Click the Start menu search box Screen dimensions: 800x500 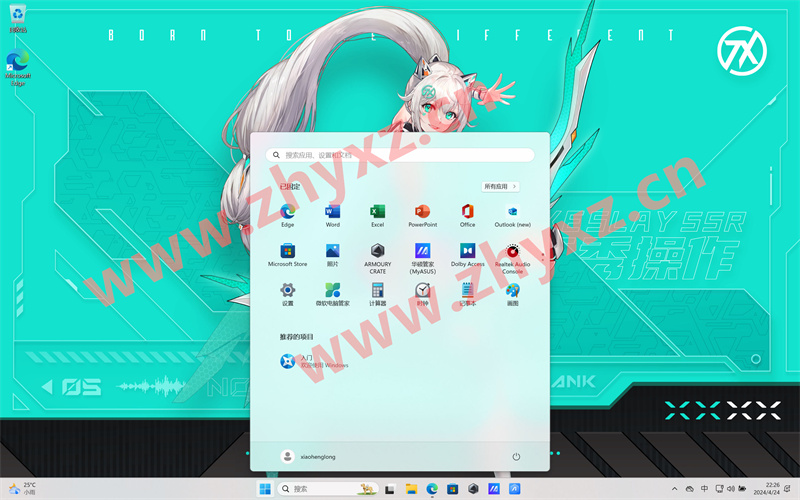(x=400, y=155)
